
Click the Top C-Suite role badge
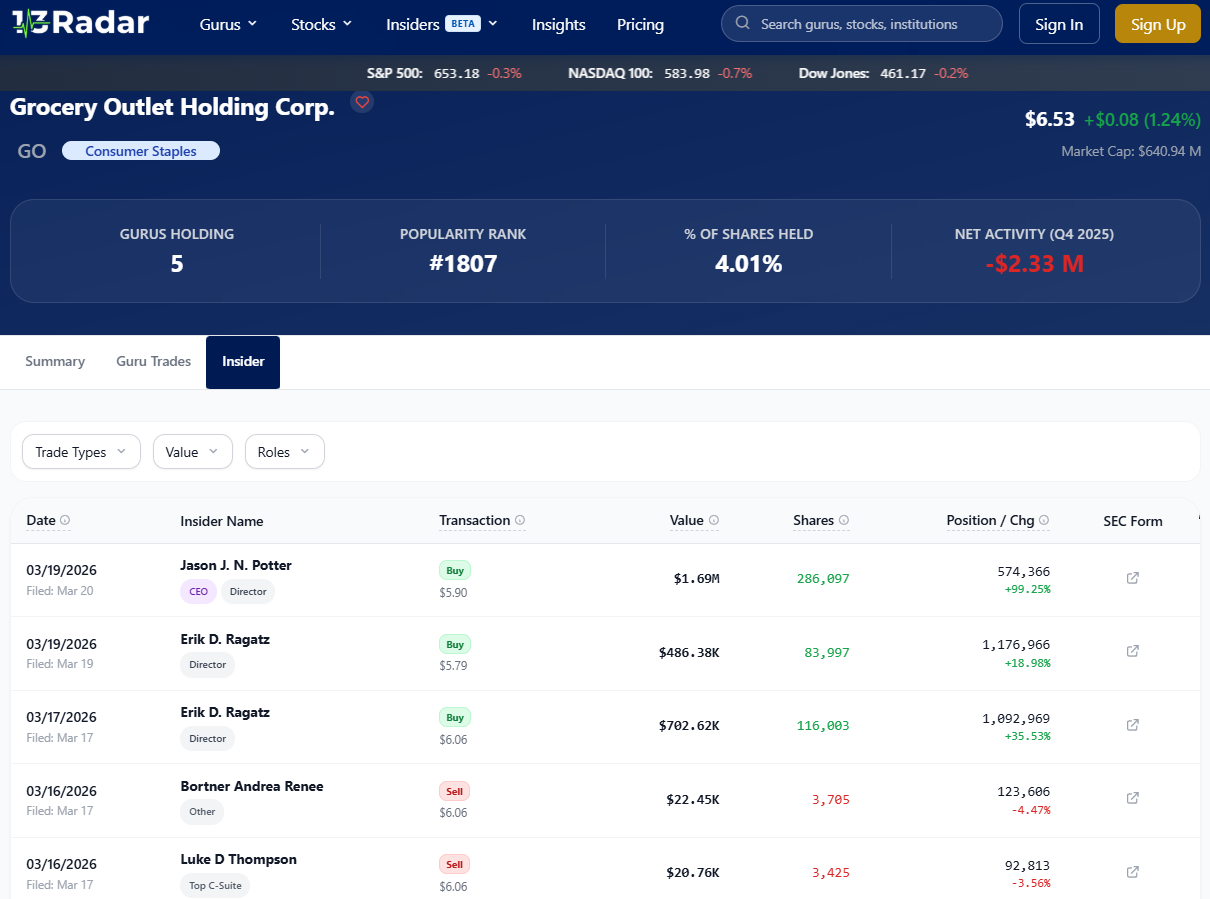click(215, 885)
